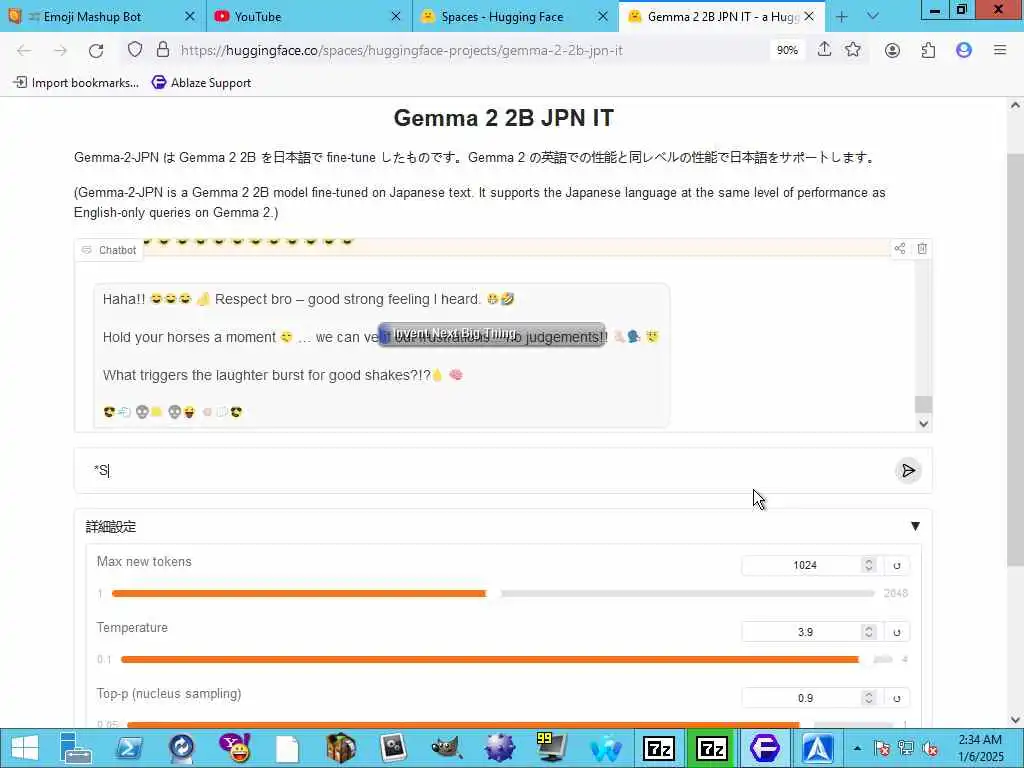
Task: Set the Top-p nucleus sampling slider
Action: [x=509, y=725]
